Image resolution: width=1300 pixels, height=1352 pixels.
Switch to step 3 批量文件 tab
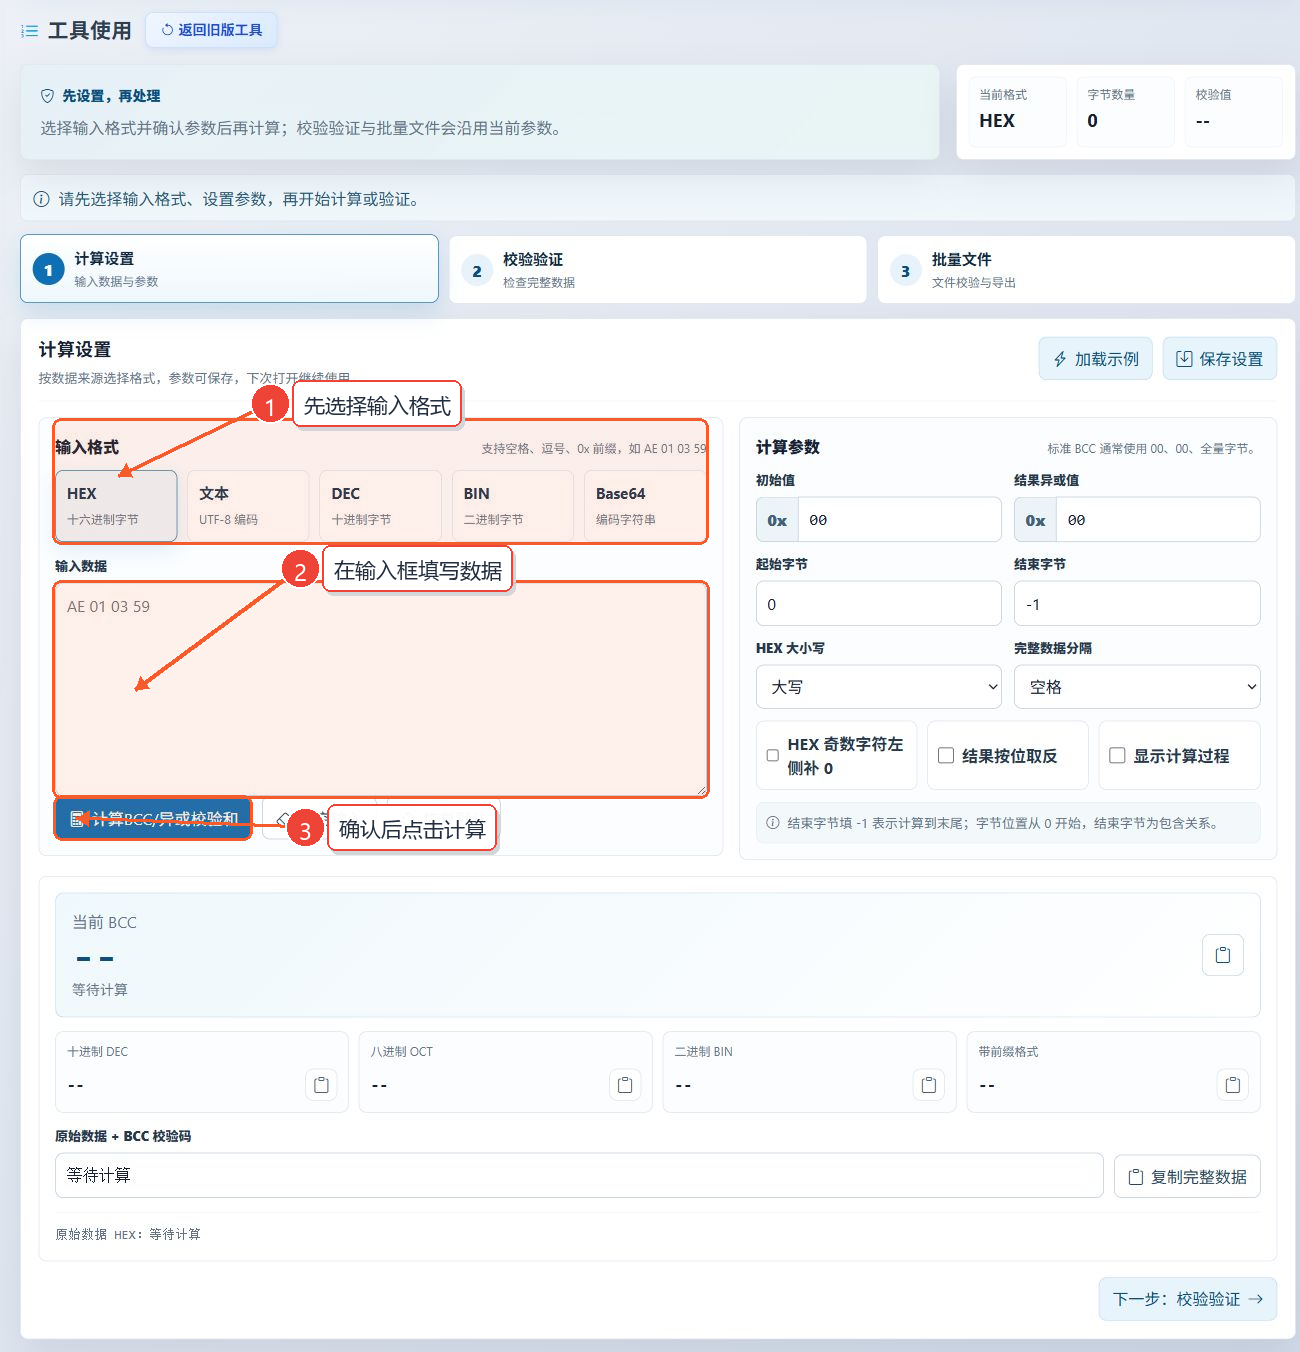(1086, 269)
